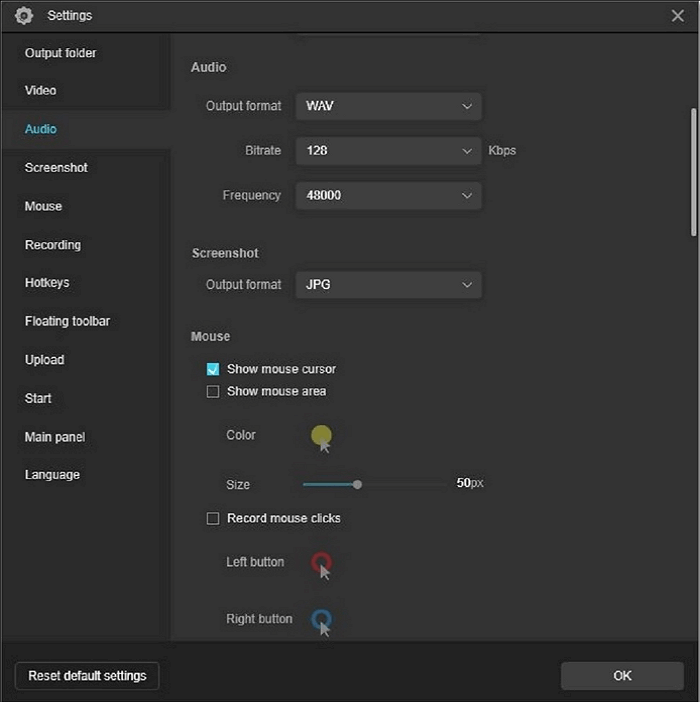Click the mouse area Size slider handle
The image size is (700, 702).
pos(357,485)
